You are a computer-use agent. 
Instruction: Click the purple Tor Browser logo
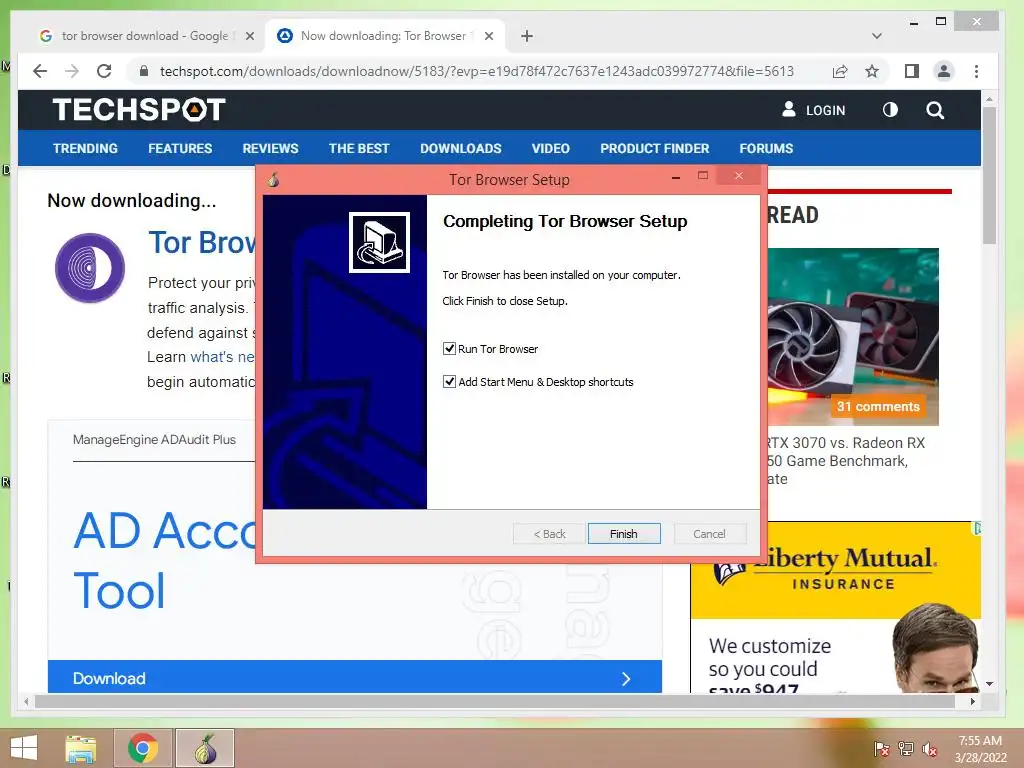click(90, 268)
